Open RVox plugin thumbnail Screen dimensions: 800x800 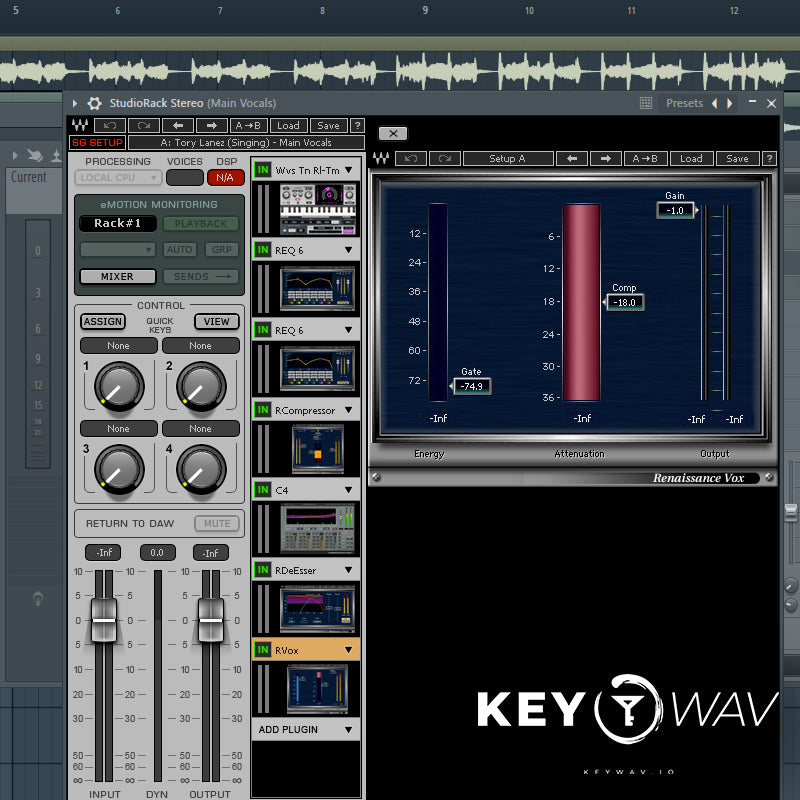[317, 689]
